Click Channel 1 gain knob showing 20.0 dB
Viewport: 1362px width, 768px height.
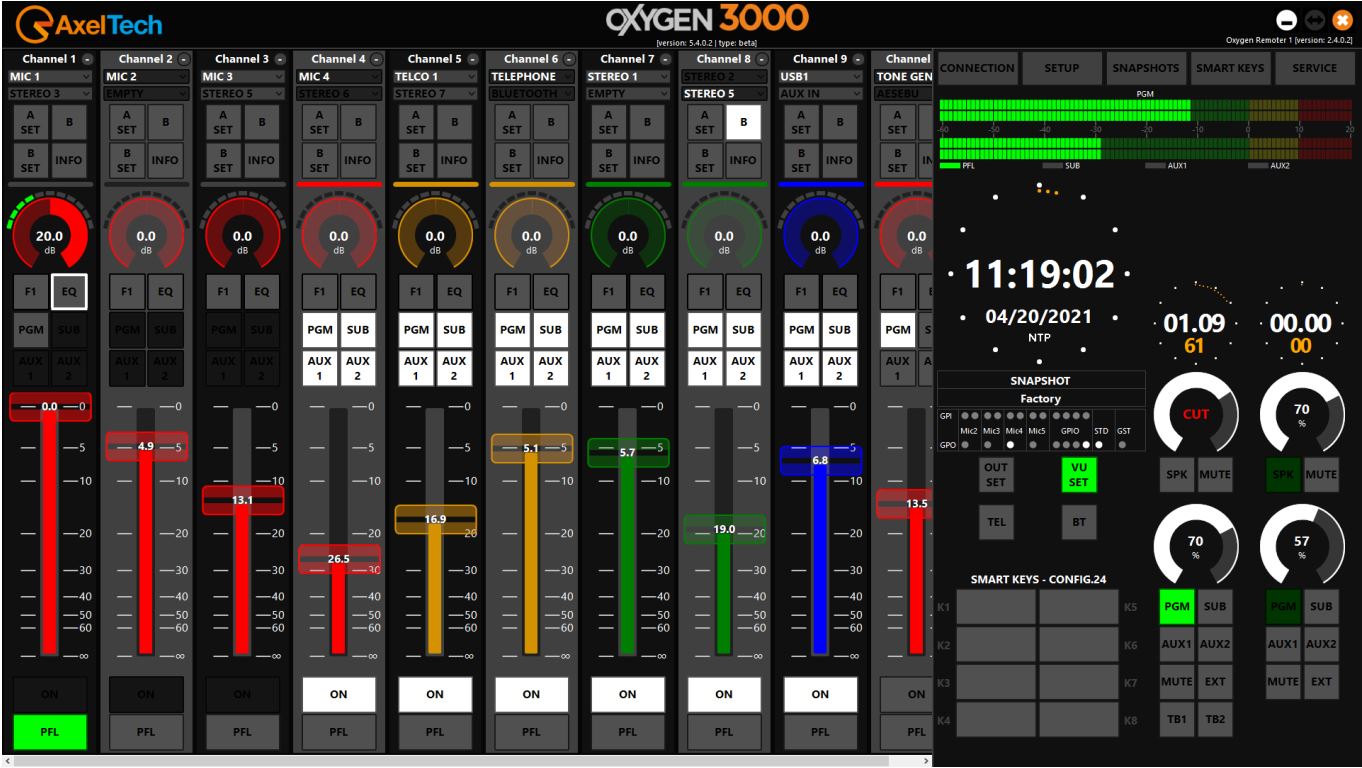(x=49, y=237)
